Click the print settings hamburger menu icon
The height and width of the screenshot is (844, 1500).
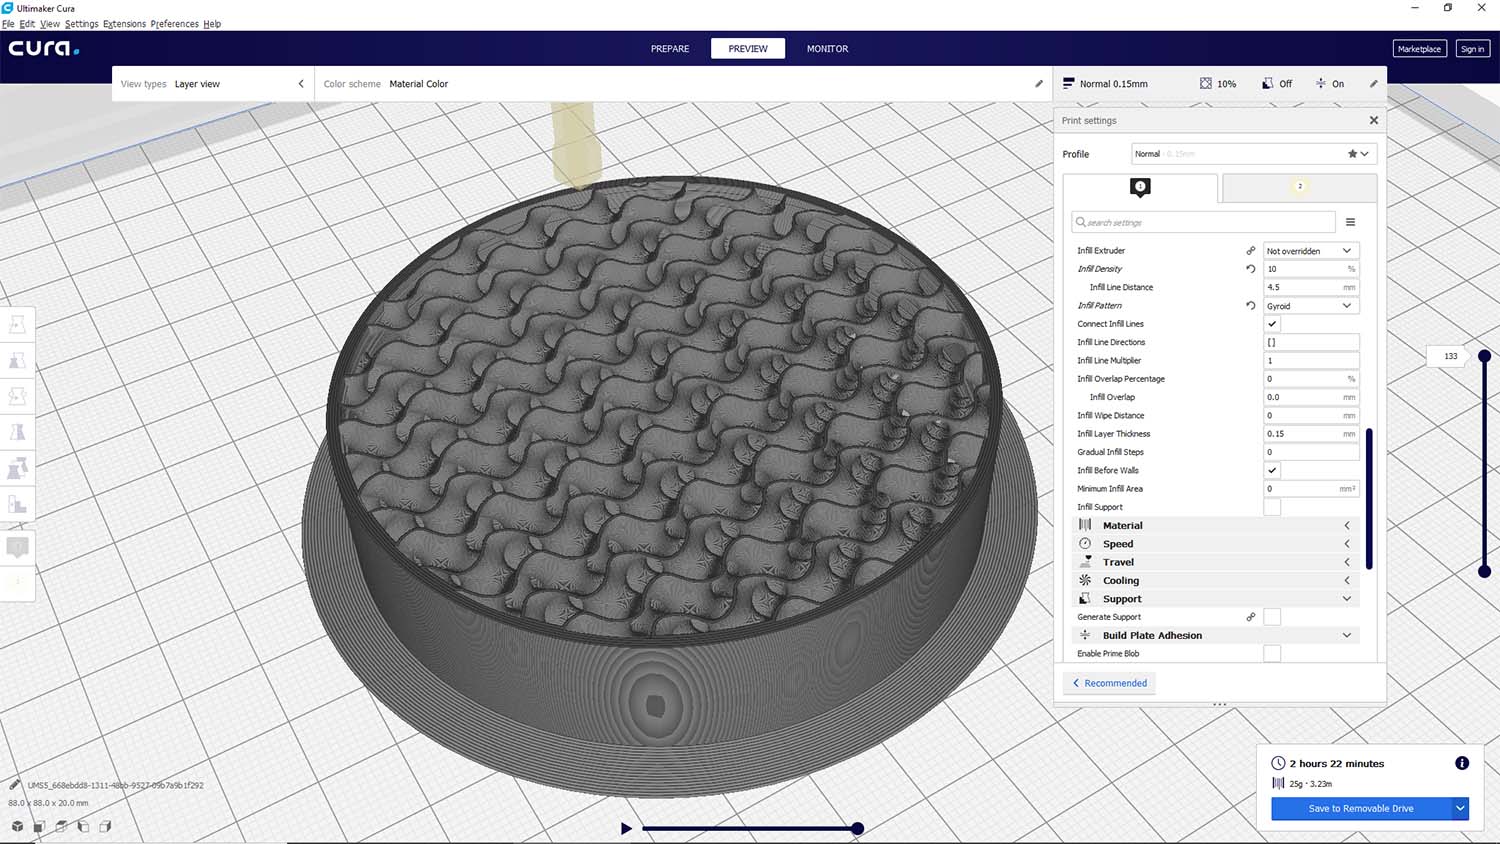click(1350, 222)
